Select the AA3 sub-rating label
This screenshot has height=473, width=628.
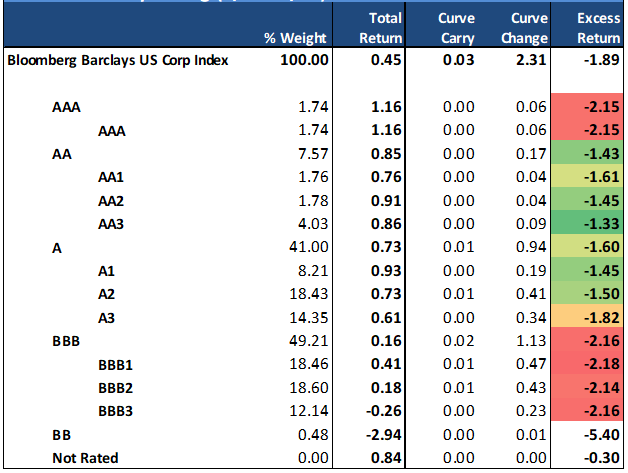[113, 226]
